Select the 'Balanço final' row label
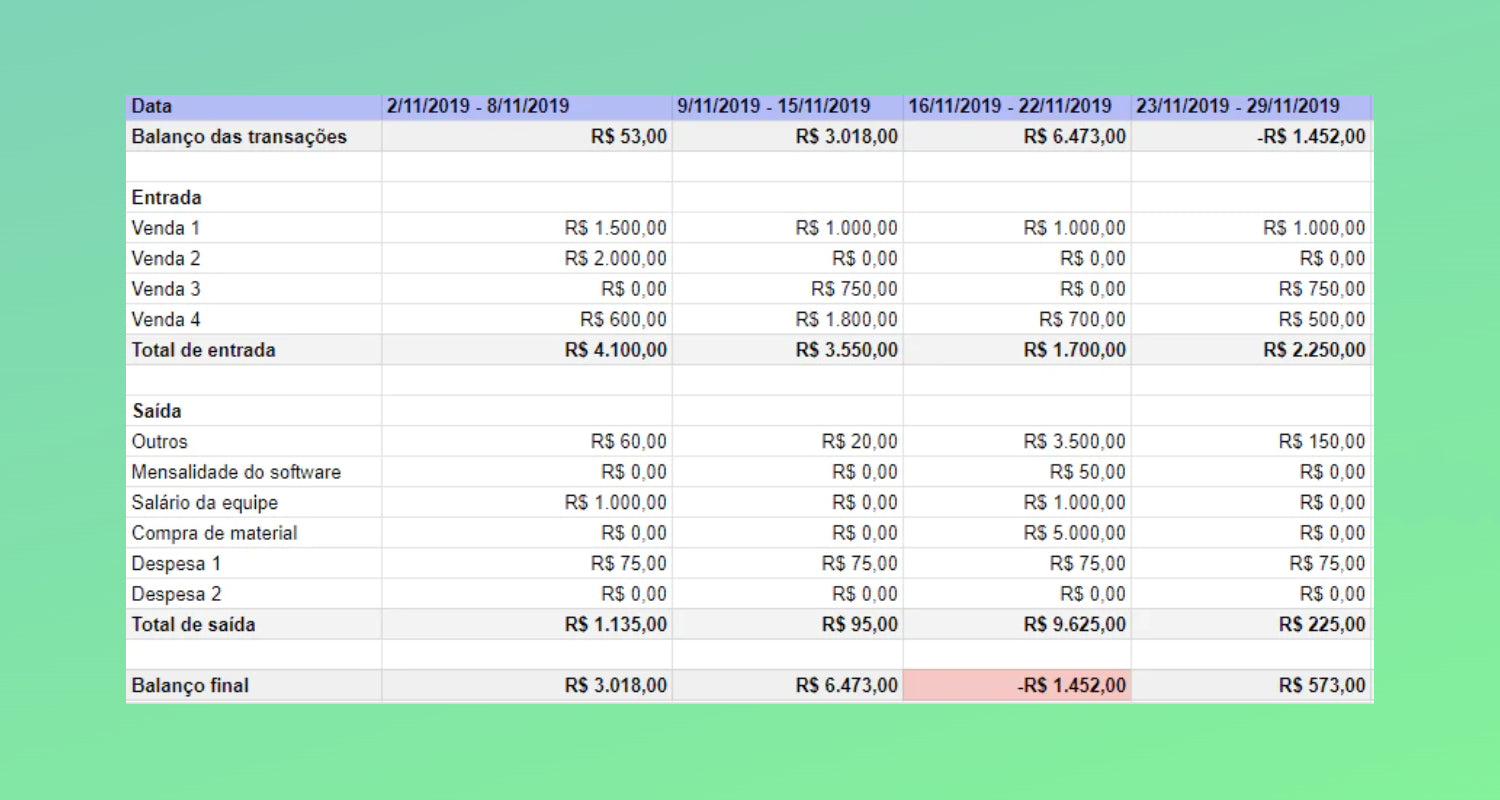 (254, 686)
